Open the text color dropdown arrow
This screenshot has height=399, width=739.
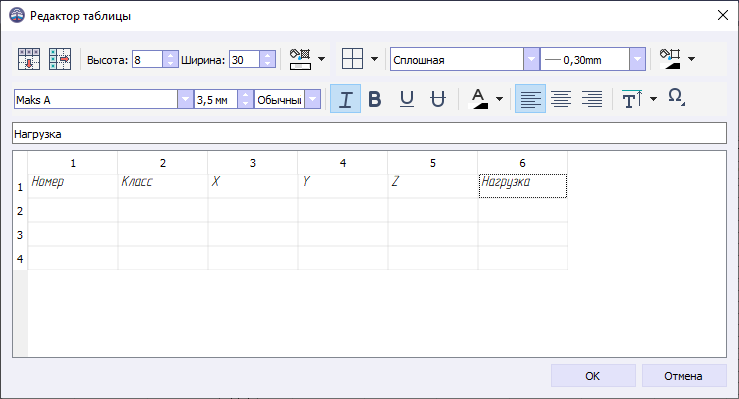[x=500, y=99]
